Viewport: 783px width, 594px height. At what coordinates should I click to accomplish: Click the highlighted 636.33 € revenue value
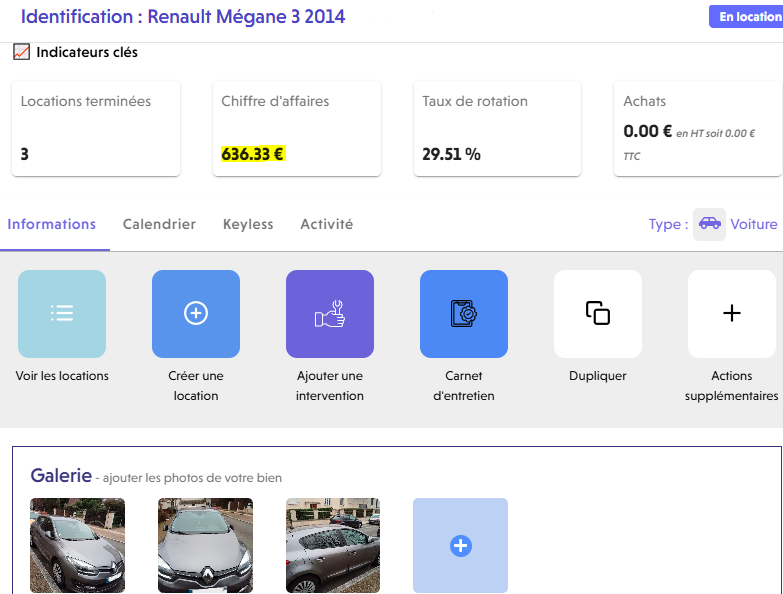point(253,155)
